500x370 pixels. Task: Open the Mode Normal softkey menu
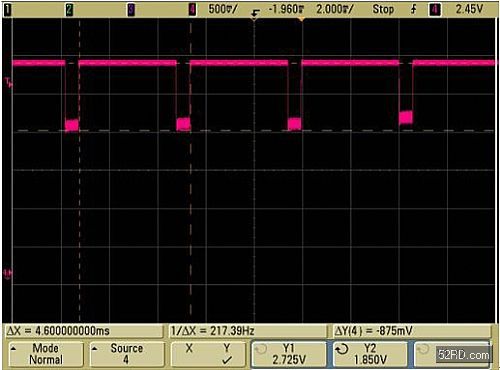(x=46, y=354)
